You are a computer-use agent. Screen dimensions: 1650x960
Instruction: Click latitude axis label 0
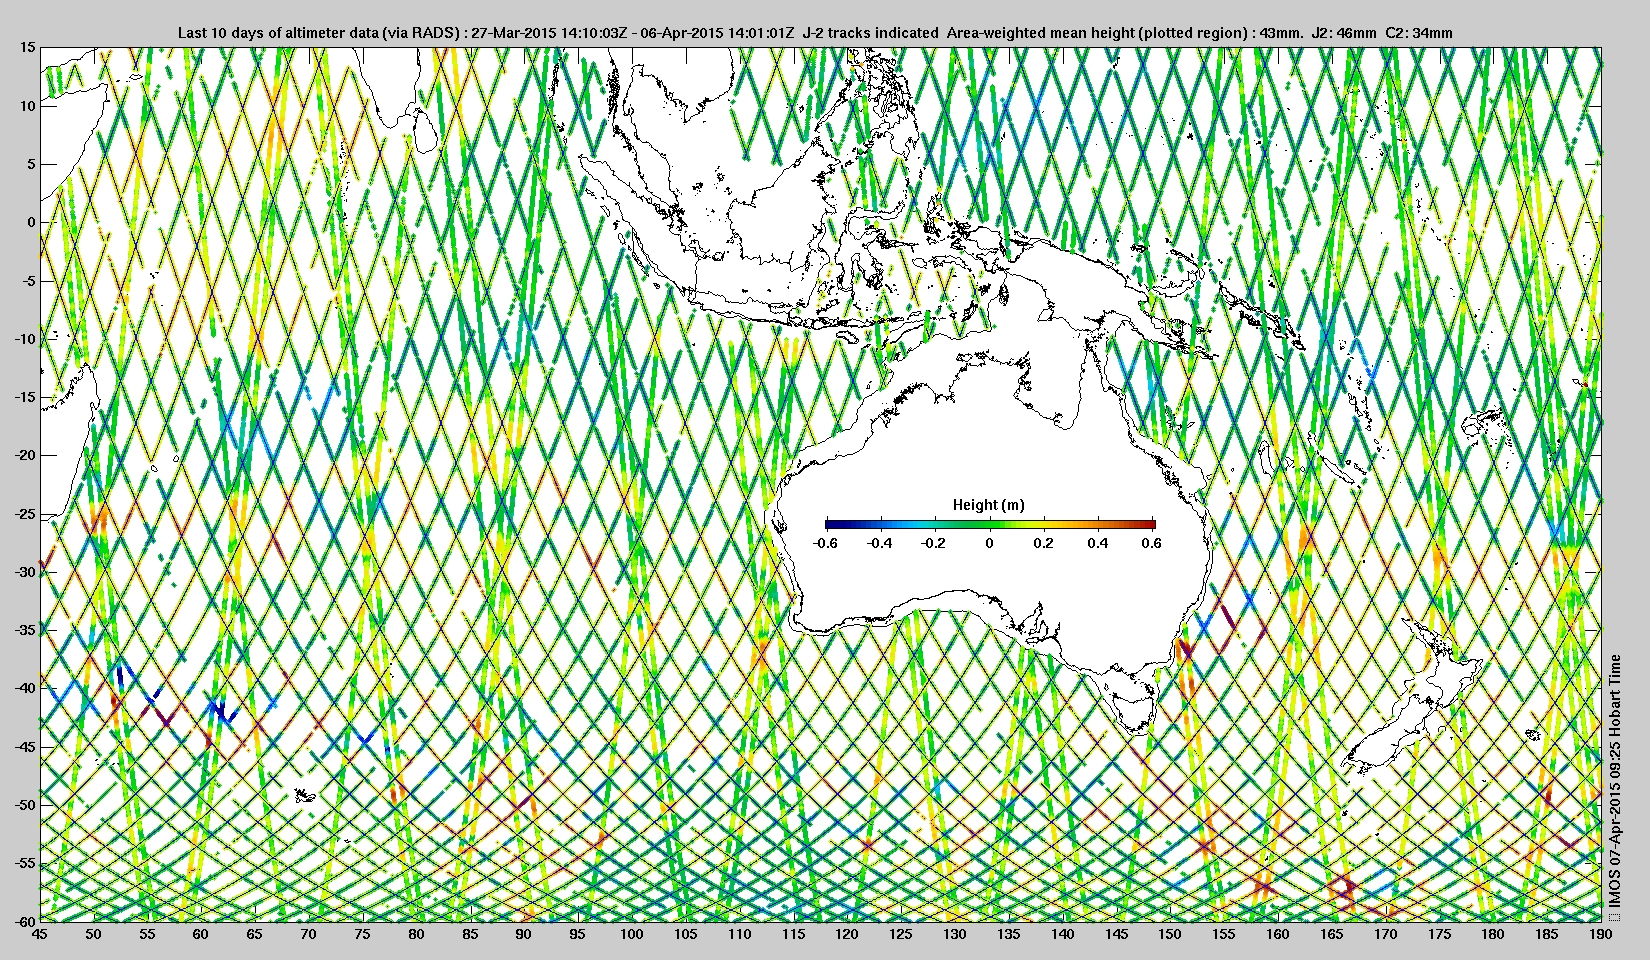click(31, 222)
